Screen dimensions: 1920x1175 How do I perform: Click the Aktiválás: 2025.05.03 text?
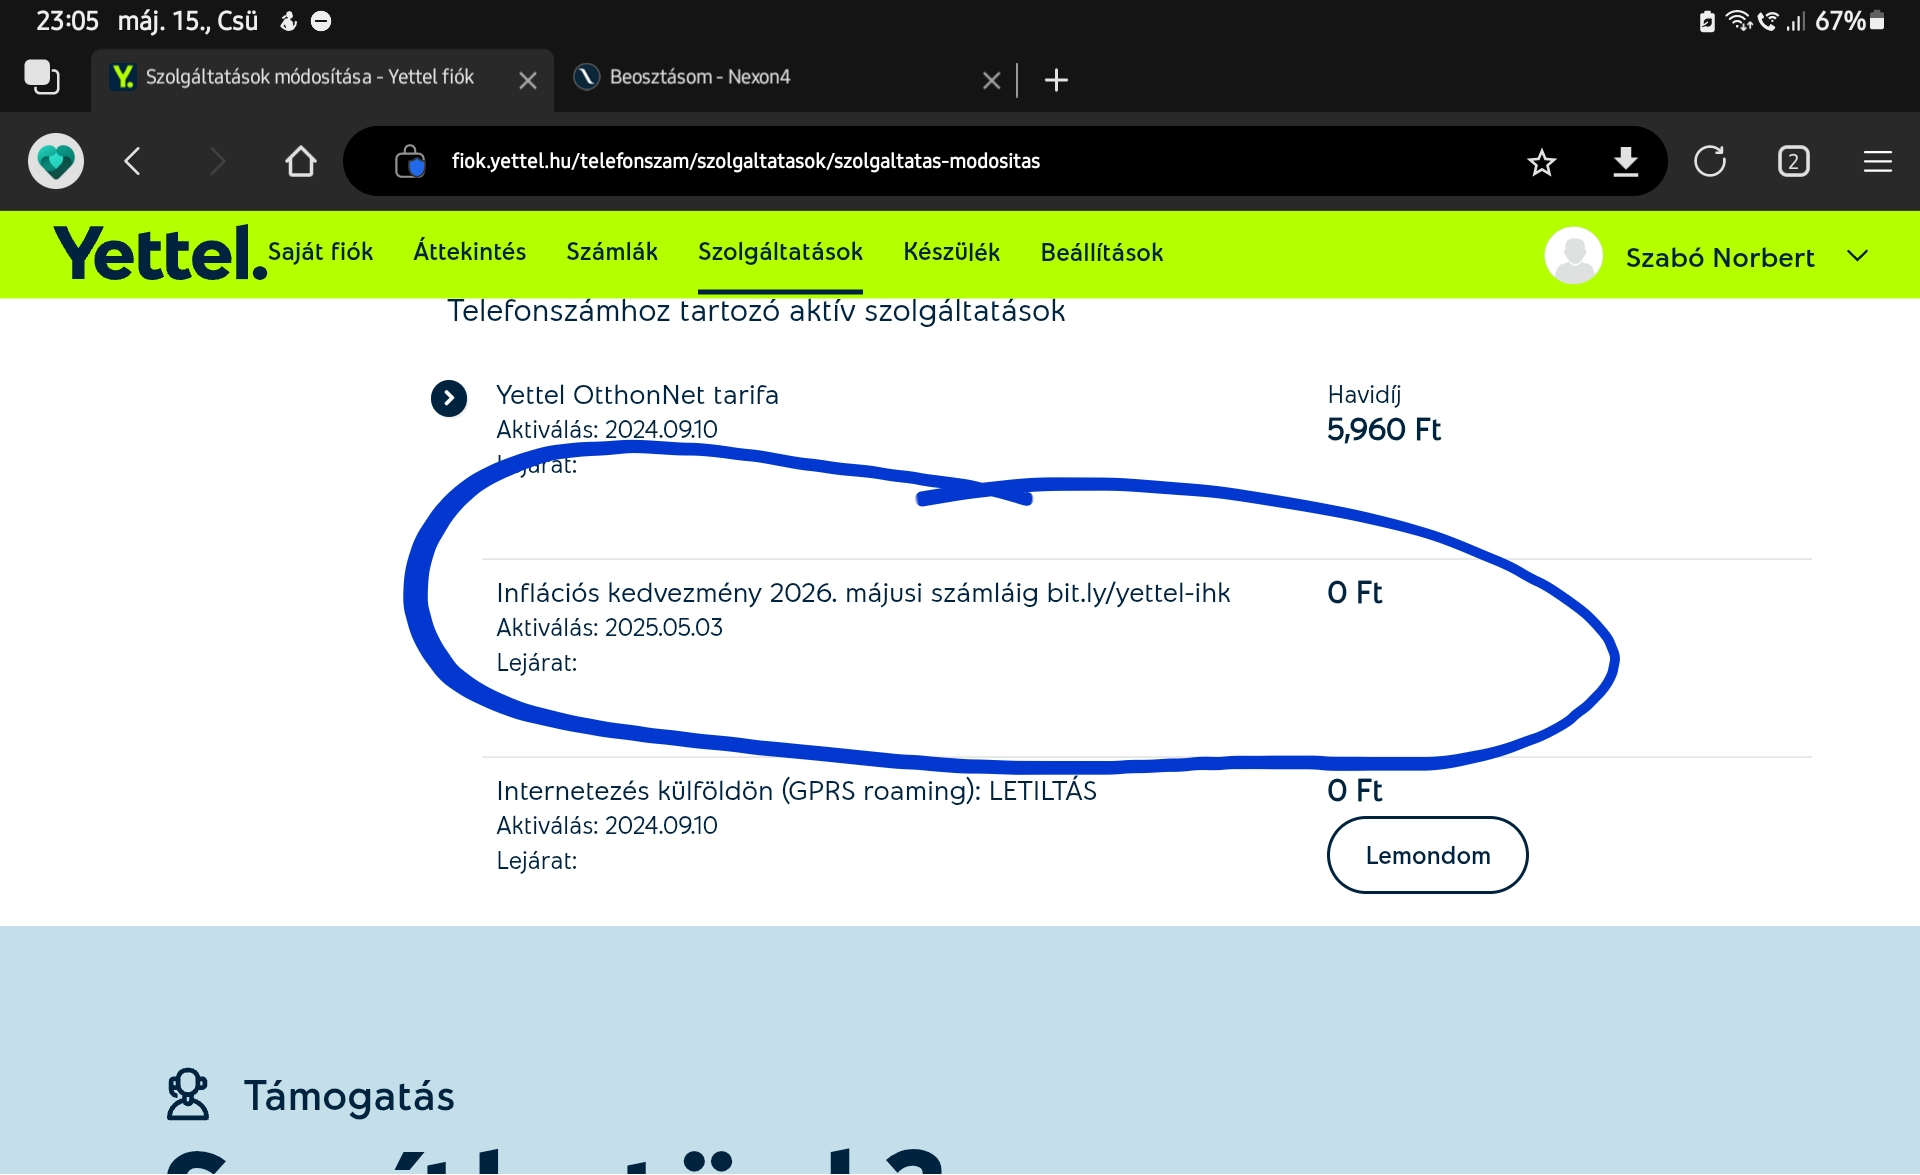[609, 628]
